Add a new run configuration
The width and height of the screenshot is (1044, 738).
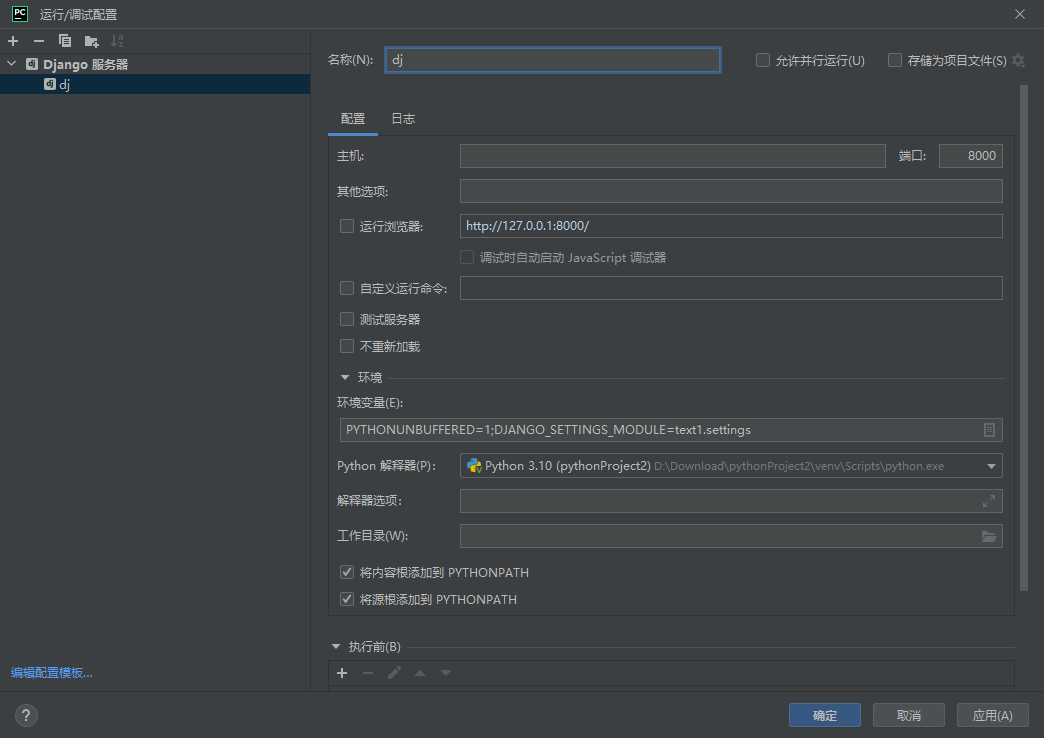pyautogui.click(x=13, y=41)
